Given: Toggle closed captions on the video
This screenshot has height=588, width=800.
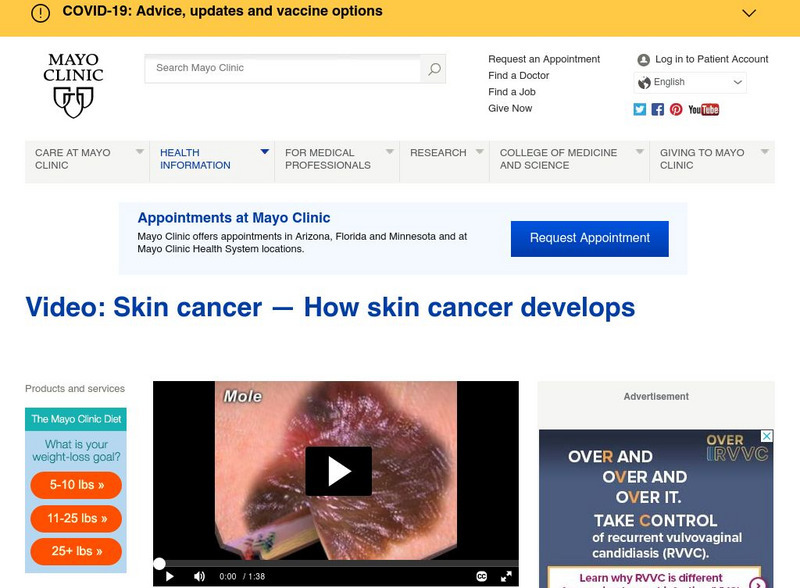Looking at the screenshot, I should tap(481, 575).
